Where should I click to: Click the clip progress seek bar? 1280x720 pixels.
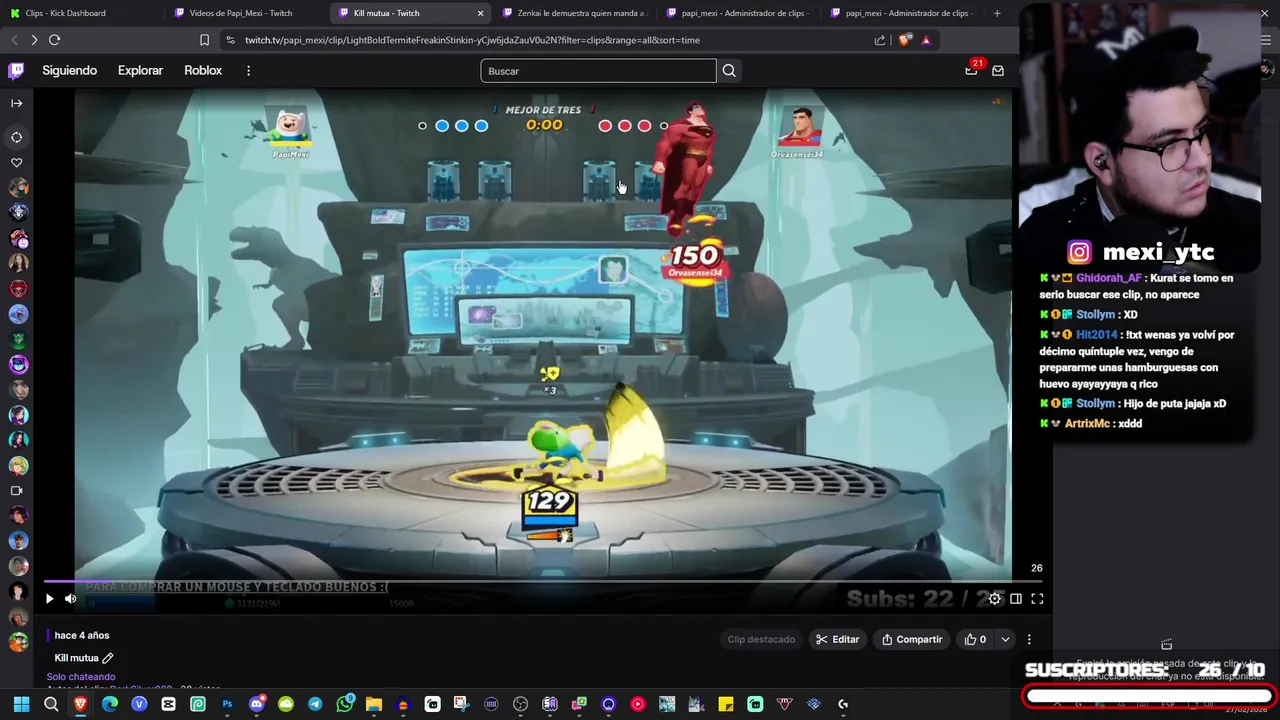pyautogui.click(x=545, y=582)
